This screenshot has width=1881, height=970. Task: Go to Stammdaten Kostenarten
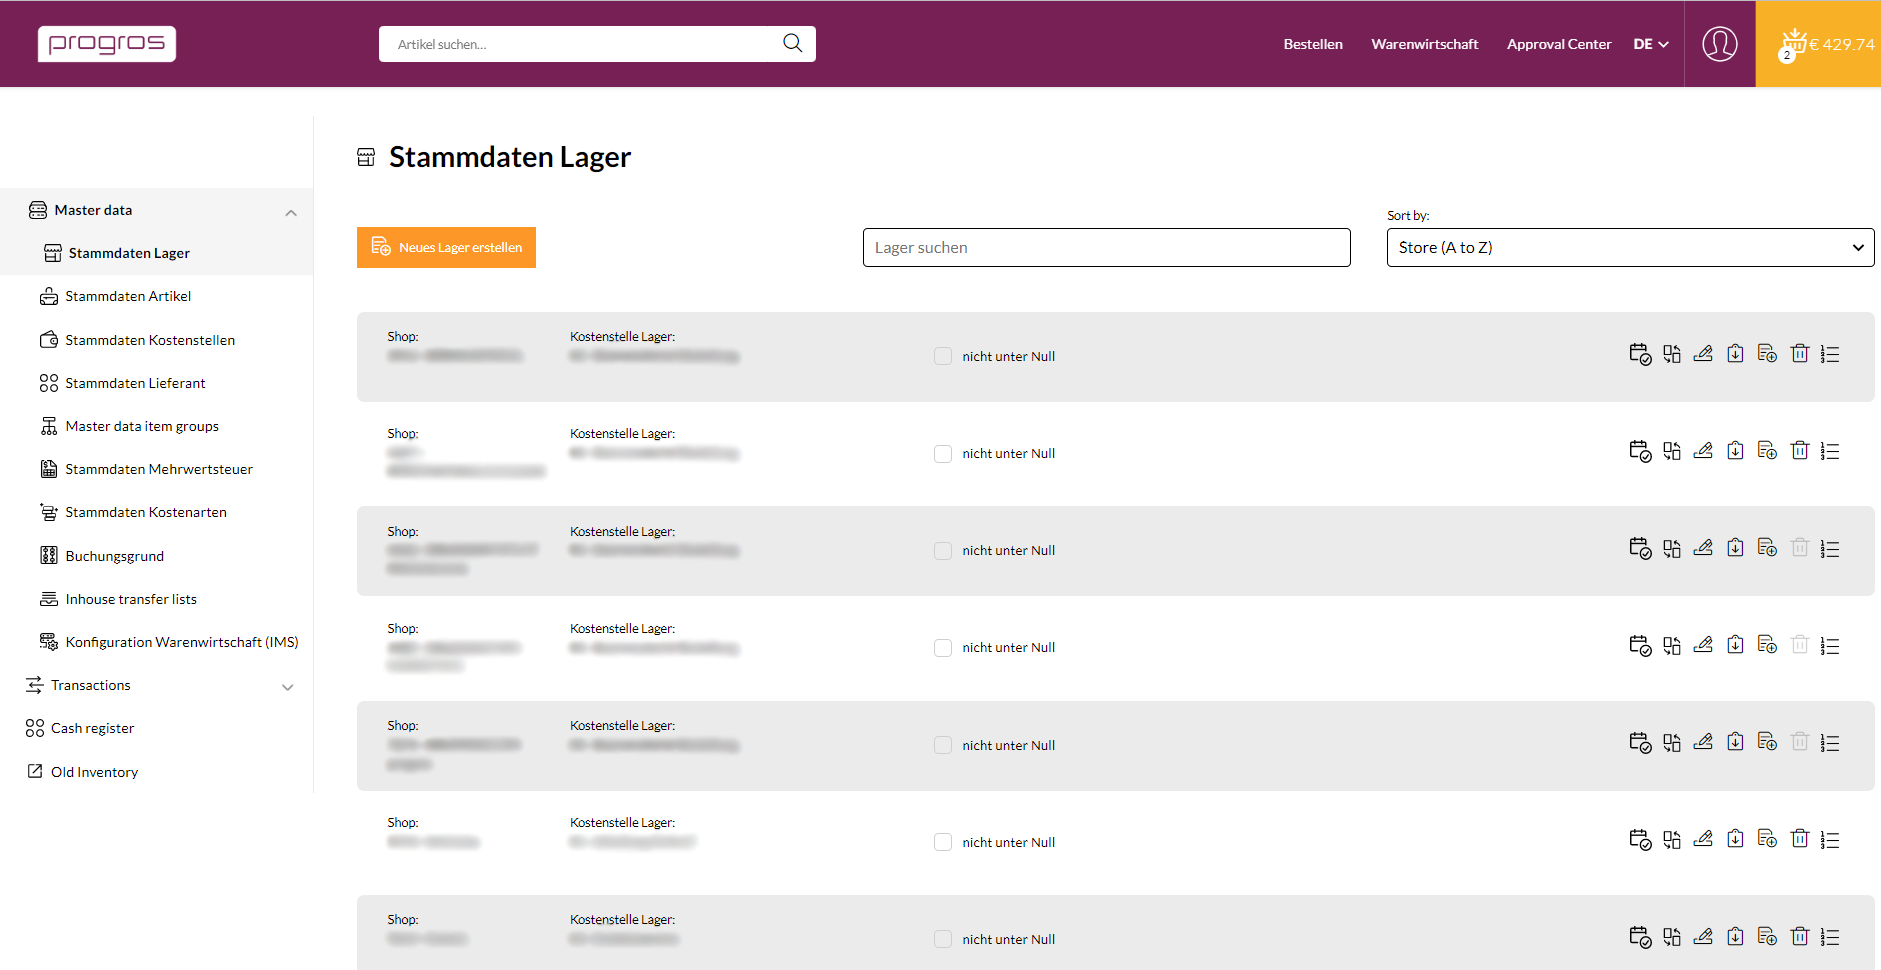pyautogui.click(x=146, y=512)
